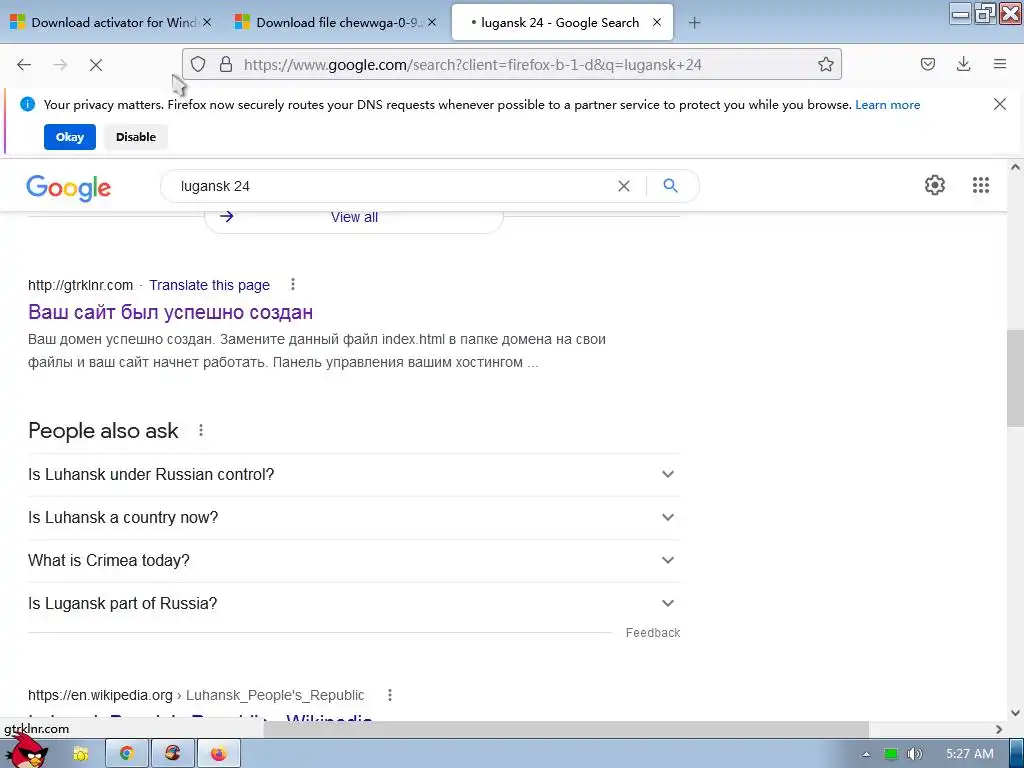Open the Google apps grid
Viewport: 1024px width, 768px height.
(x=981, y=185)
